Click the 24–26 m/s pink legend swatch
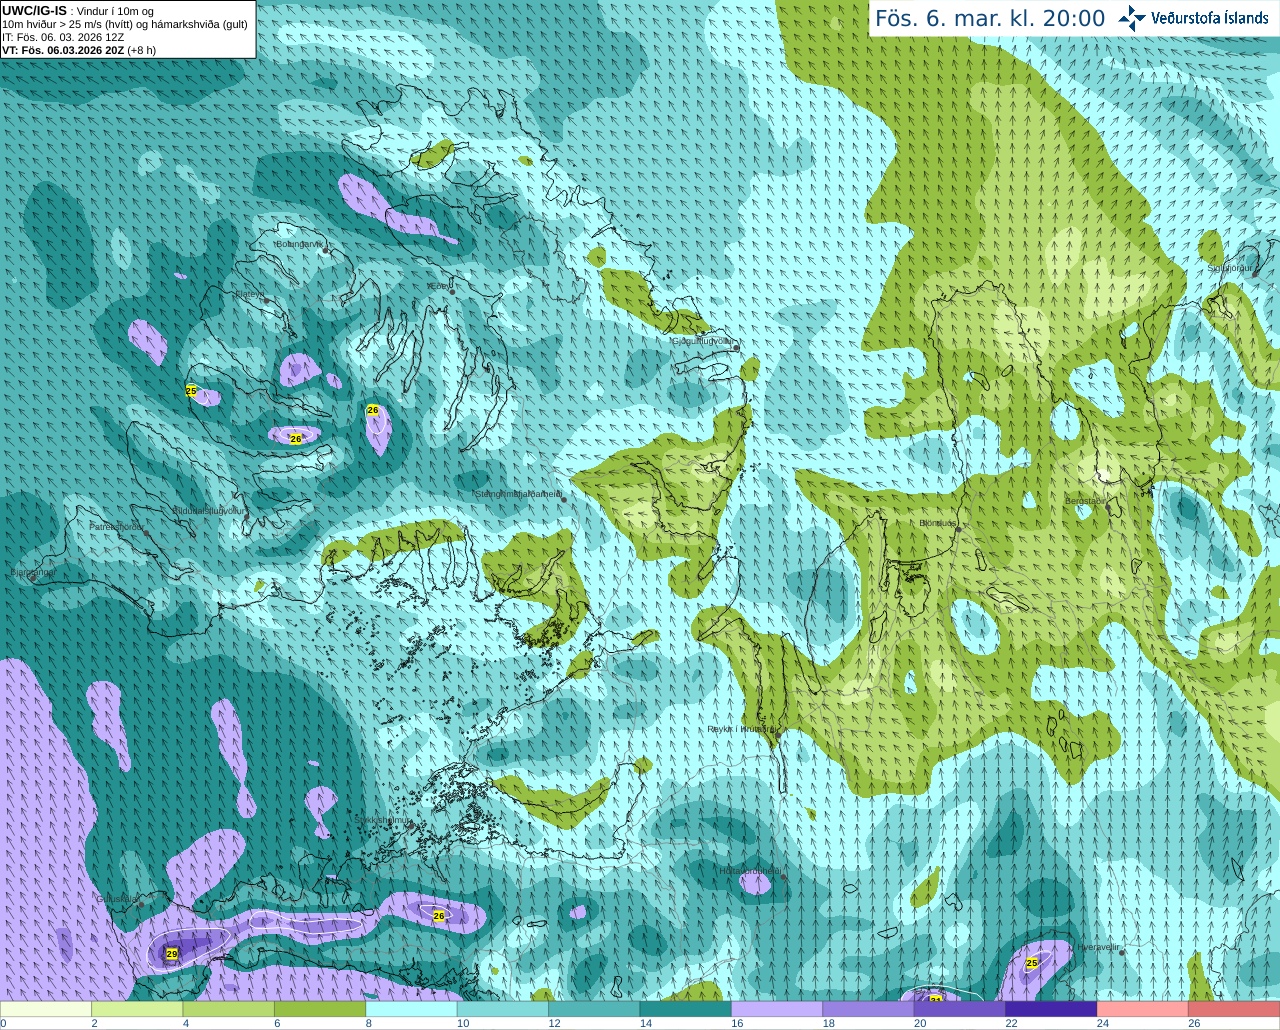 tap(1142, 1009)
